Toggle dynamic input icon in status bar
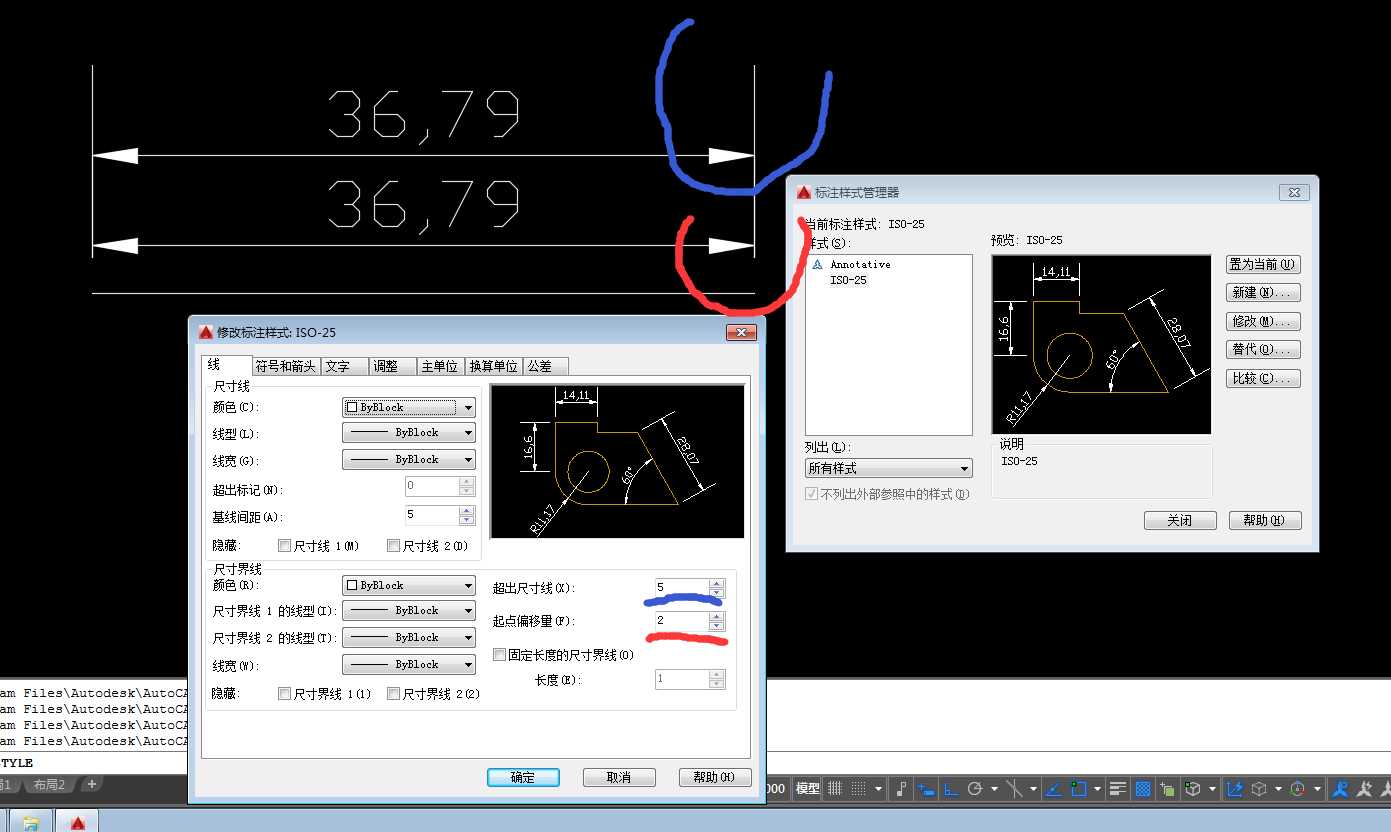This screenshot has height=832, width=1391. click(x=926, y=788)
